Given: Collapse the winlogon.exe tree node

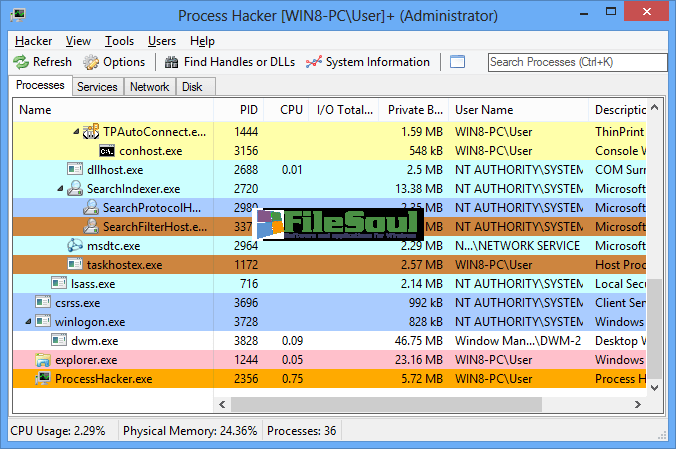Looking at the screenshot, I should (x=28, y=322).
